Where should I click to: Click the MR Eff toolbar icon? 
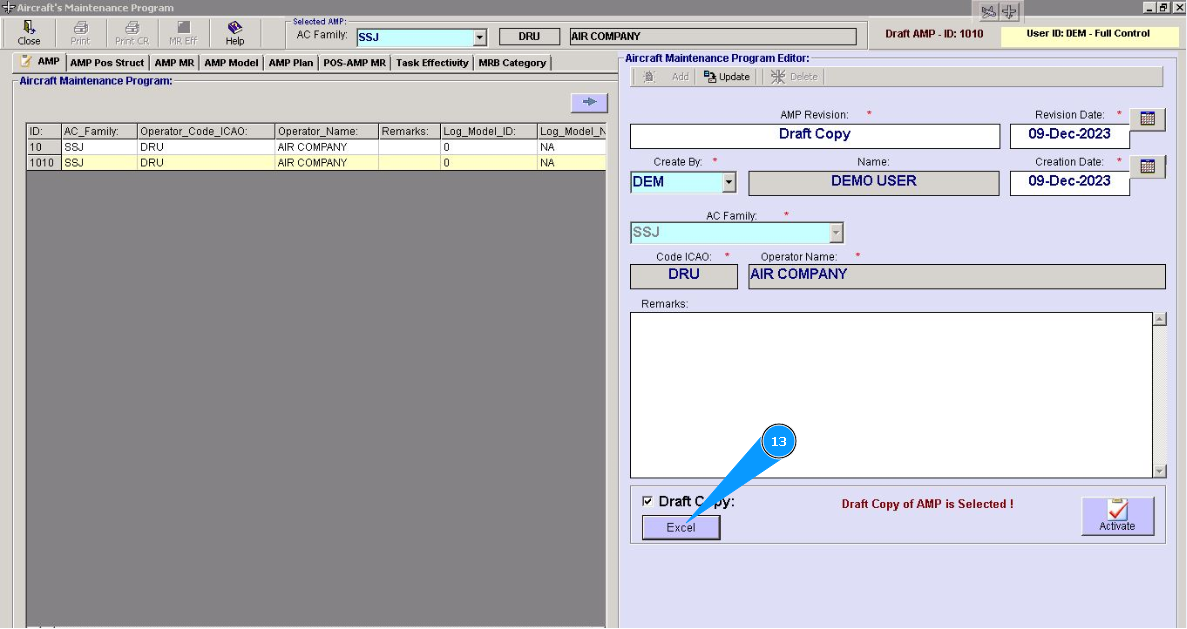tap(183, 33)
